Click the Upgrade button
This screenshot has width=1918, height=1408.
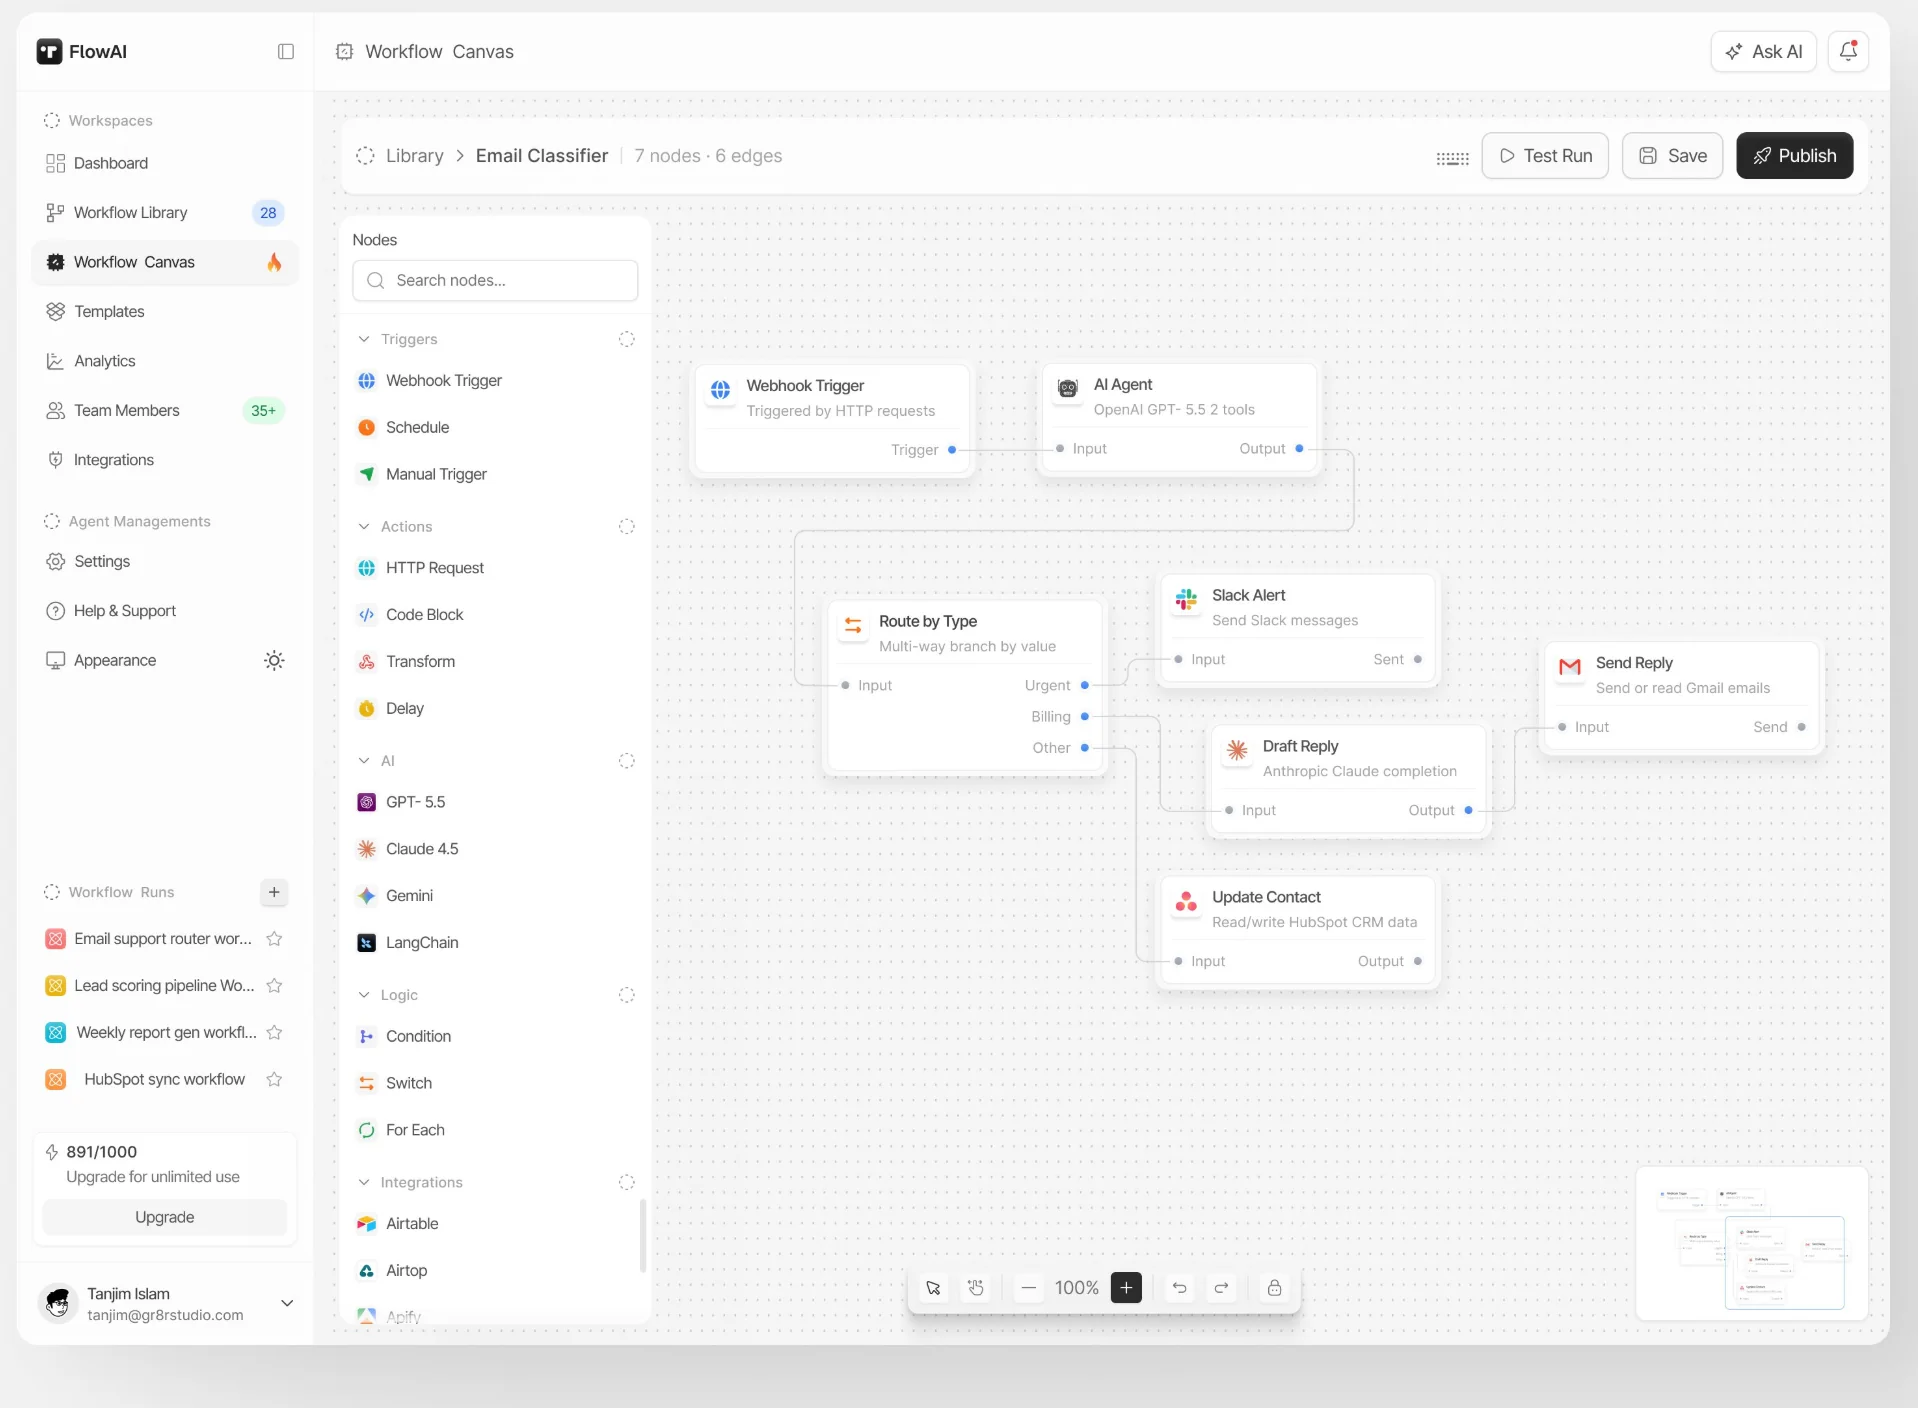pyautogui.click(x=165, y=1217)
